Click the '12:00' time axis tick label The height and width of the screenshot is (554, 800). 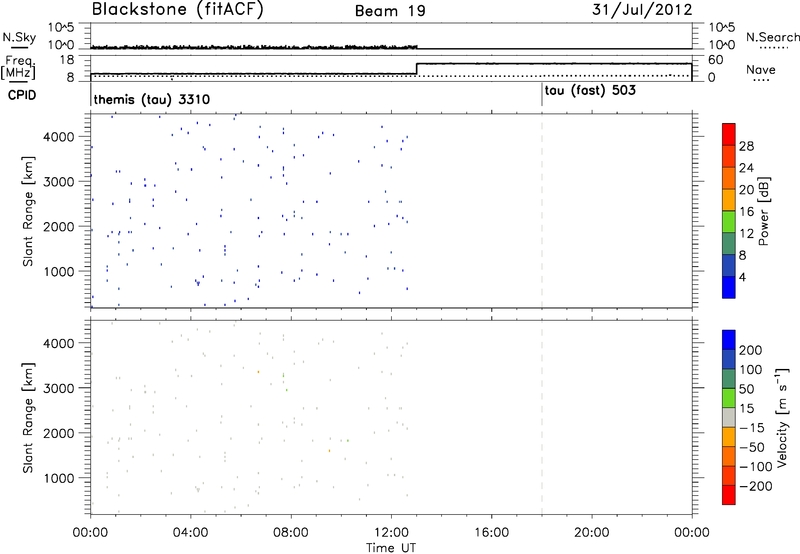pos(391,533)
